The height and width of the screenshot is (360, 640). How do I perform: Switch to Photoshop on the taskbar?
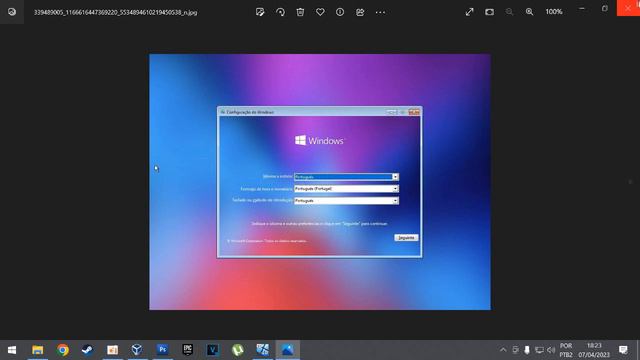click(162, 350)
